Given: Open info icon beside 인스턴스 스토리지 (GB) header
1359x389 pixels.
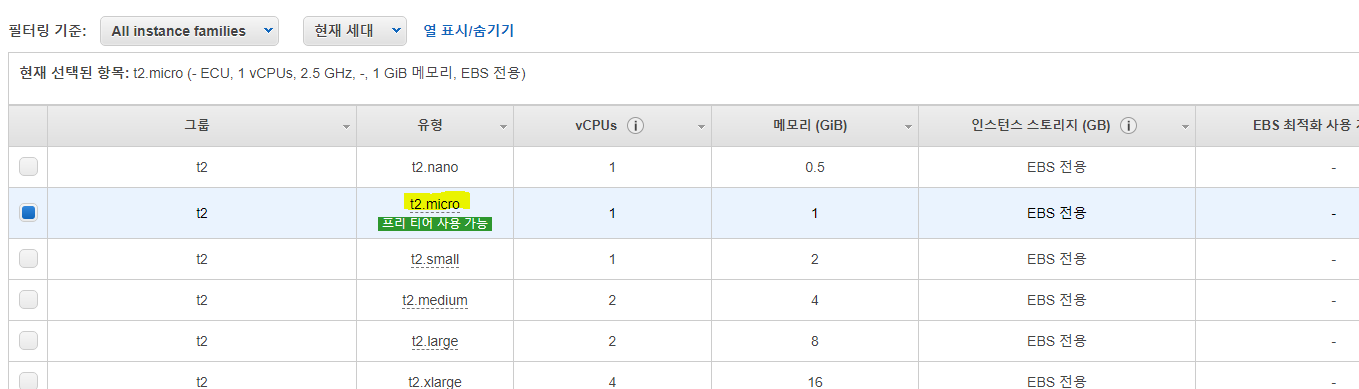Looking at the screenshot, I should 1129,126.
